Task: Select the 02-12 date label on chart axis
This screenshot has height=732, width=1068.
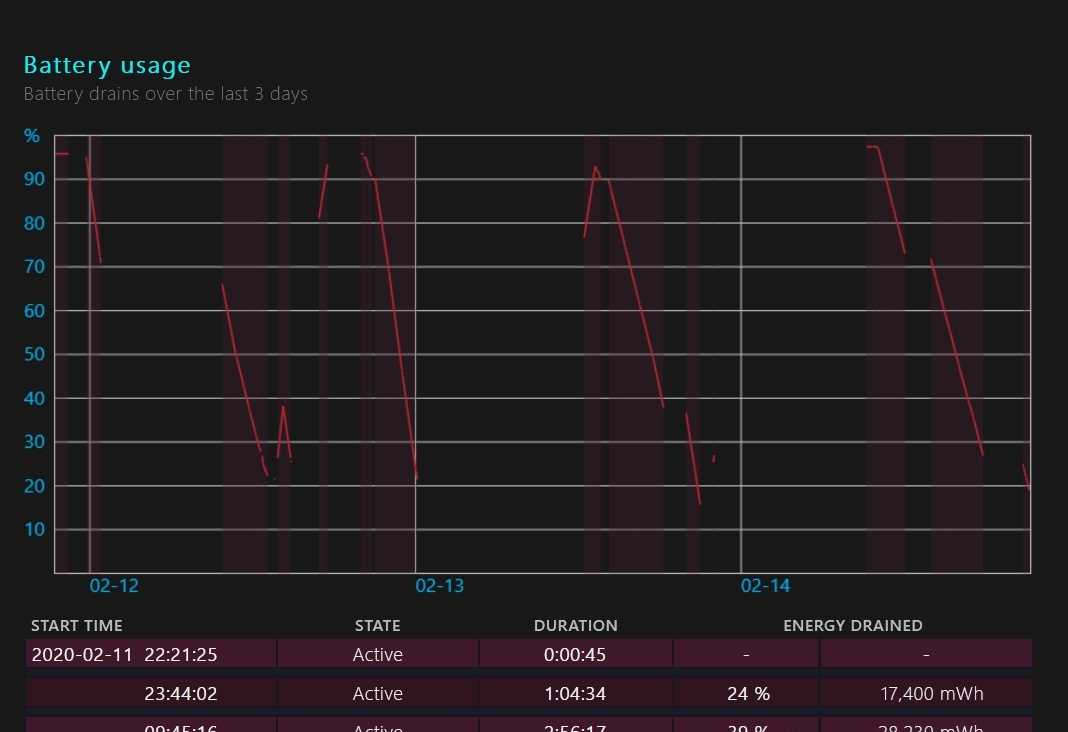Action: tap(114, 586)
